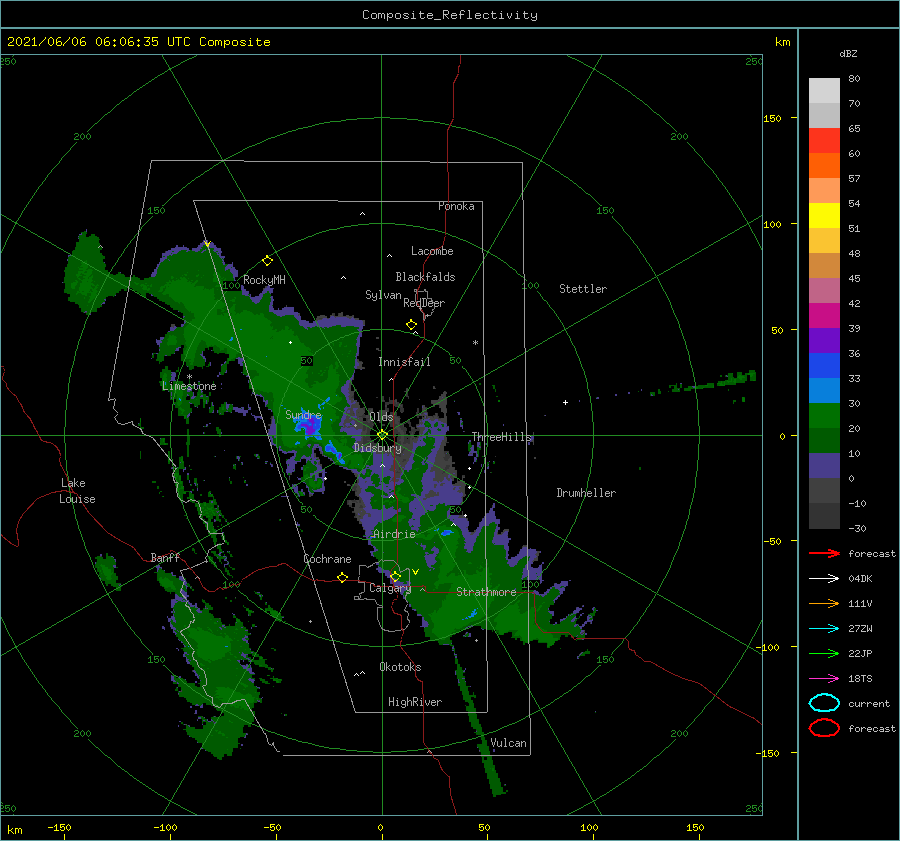
Task: Click the red forecast arrow icon
Action: [x=824, y=553]
